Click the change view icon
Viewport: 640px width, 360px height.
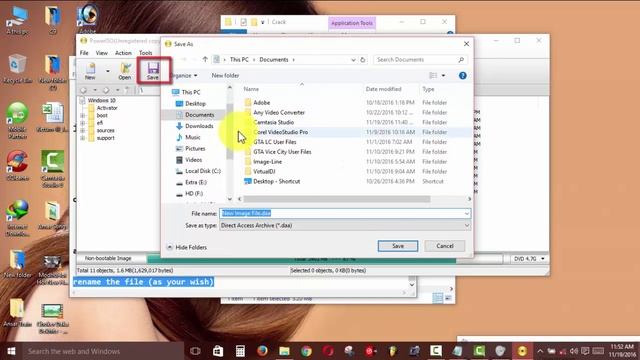pos(433,76)
